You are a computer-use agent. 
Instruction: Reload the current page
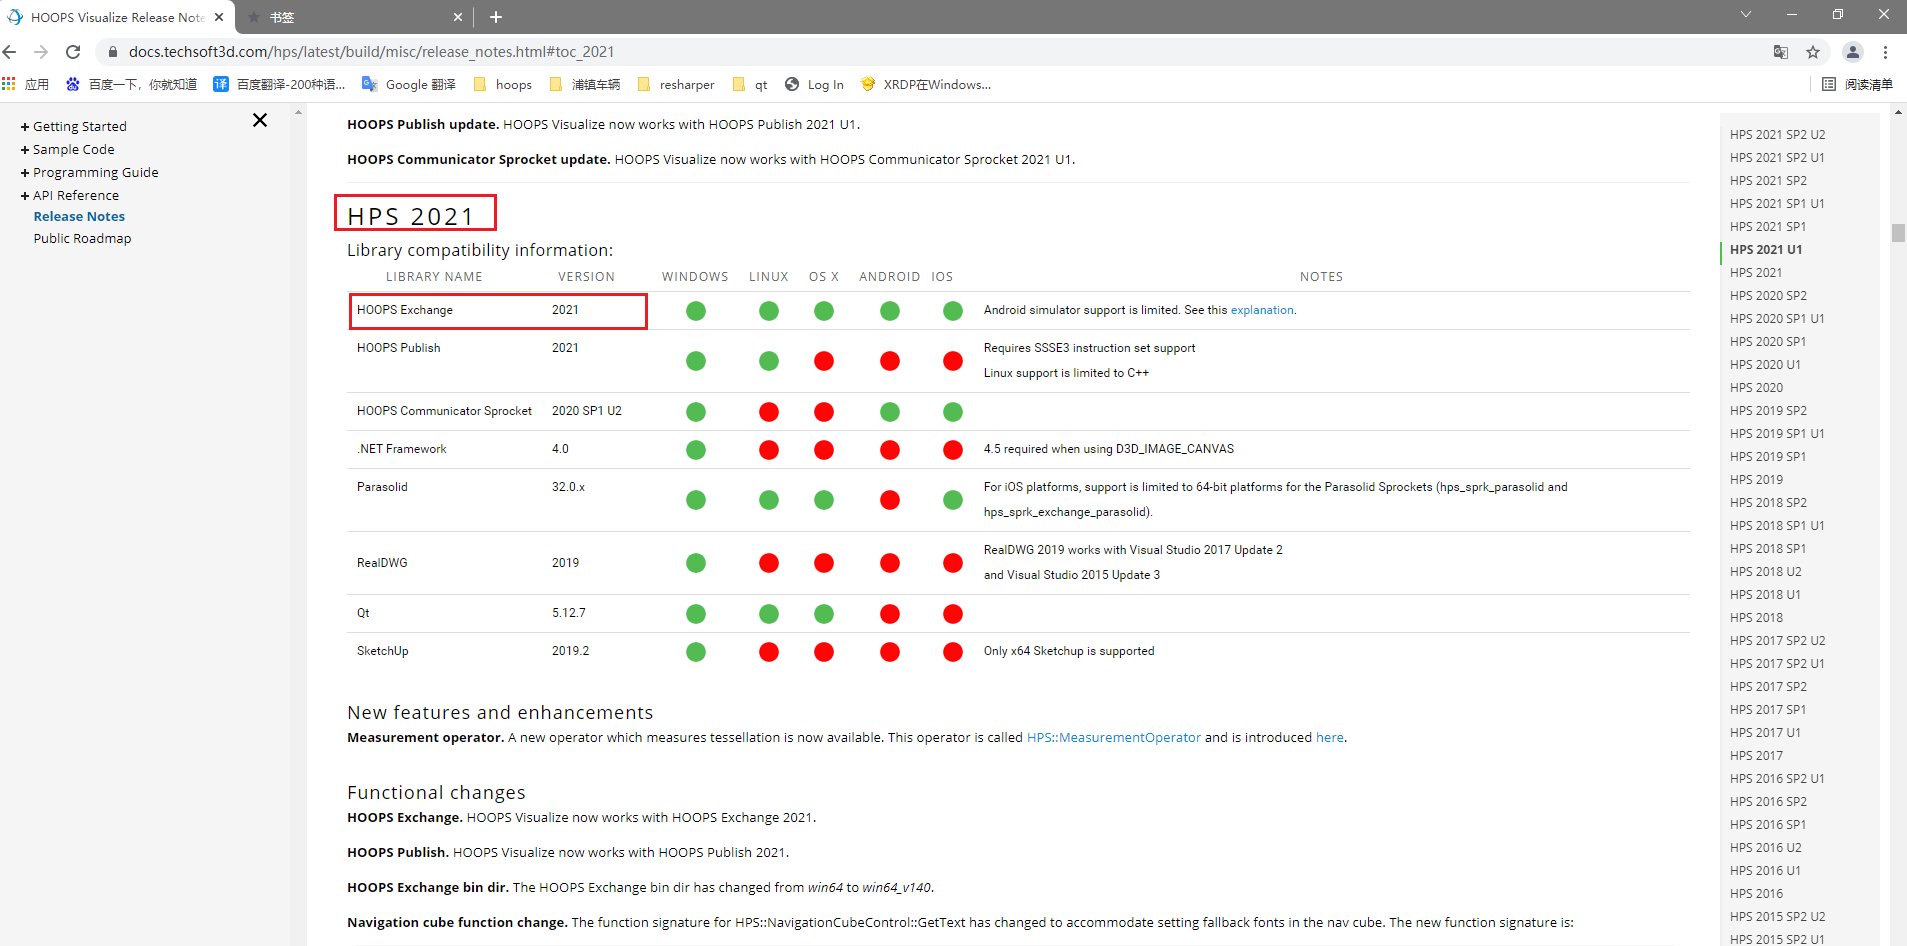[x=73, y=52]
